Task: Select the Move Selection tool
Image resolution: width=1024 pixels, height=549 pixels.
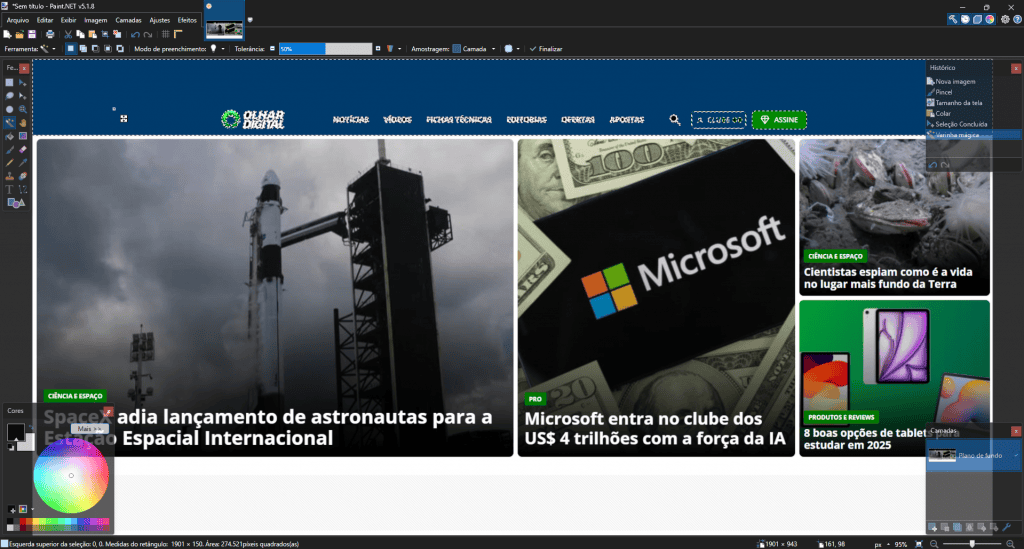Action: coord(23,96)
